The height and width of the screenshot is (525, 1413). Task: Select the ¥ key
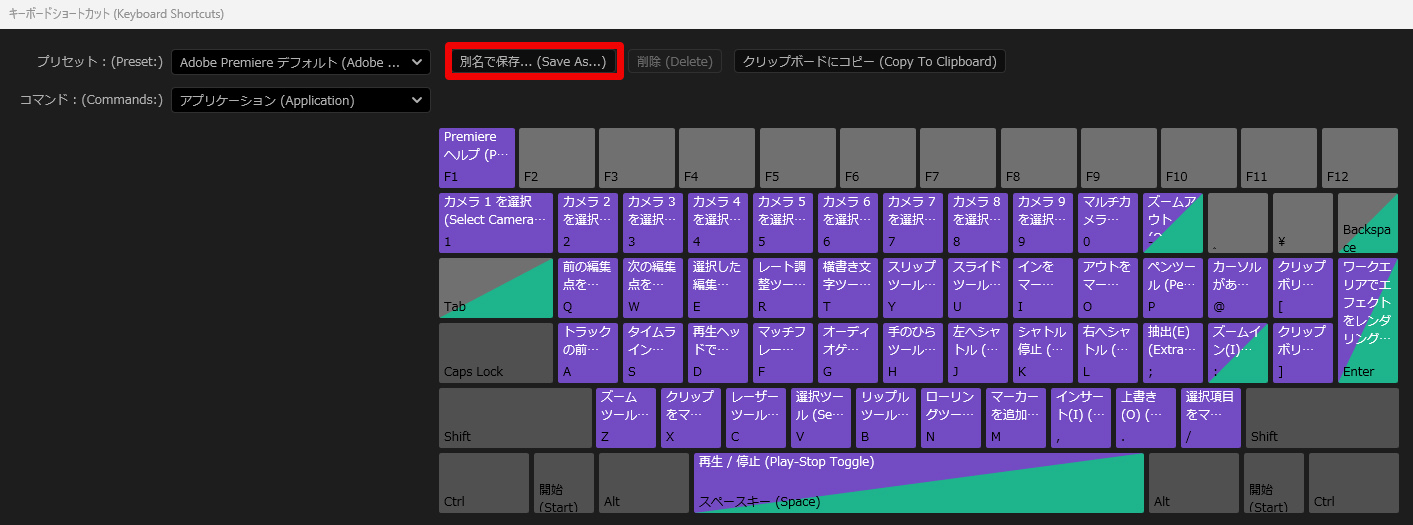click(x=1303, y=222)
